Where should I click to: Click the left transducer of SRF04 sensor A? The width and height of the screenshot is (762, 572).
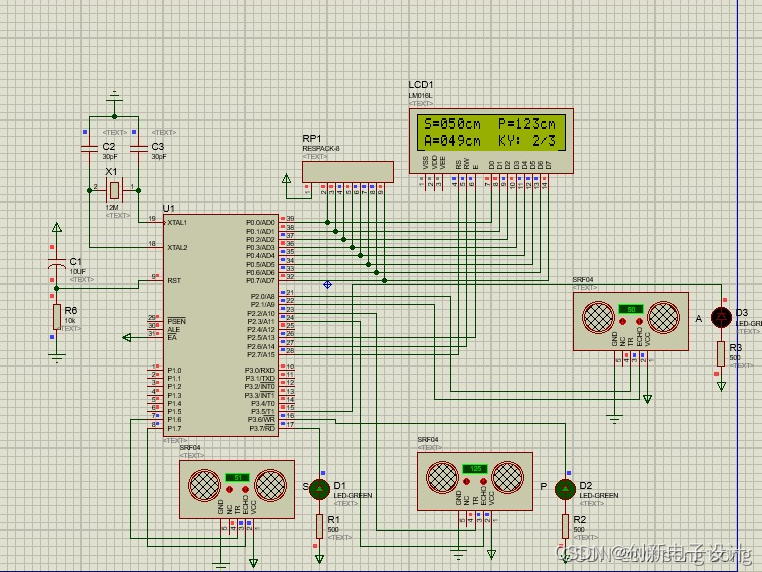coord(598,317)
